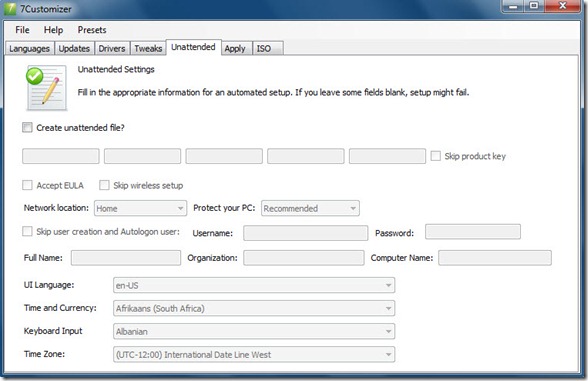The width and height of the screenshot is (588, 381).
Task: Open the Help menu
Action: pyautogui.click(x=53, y=30)
